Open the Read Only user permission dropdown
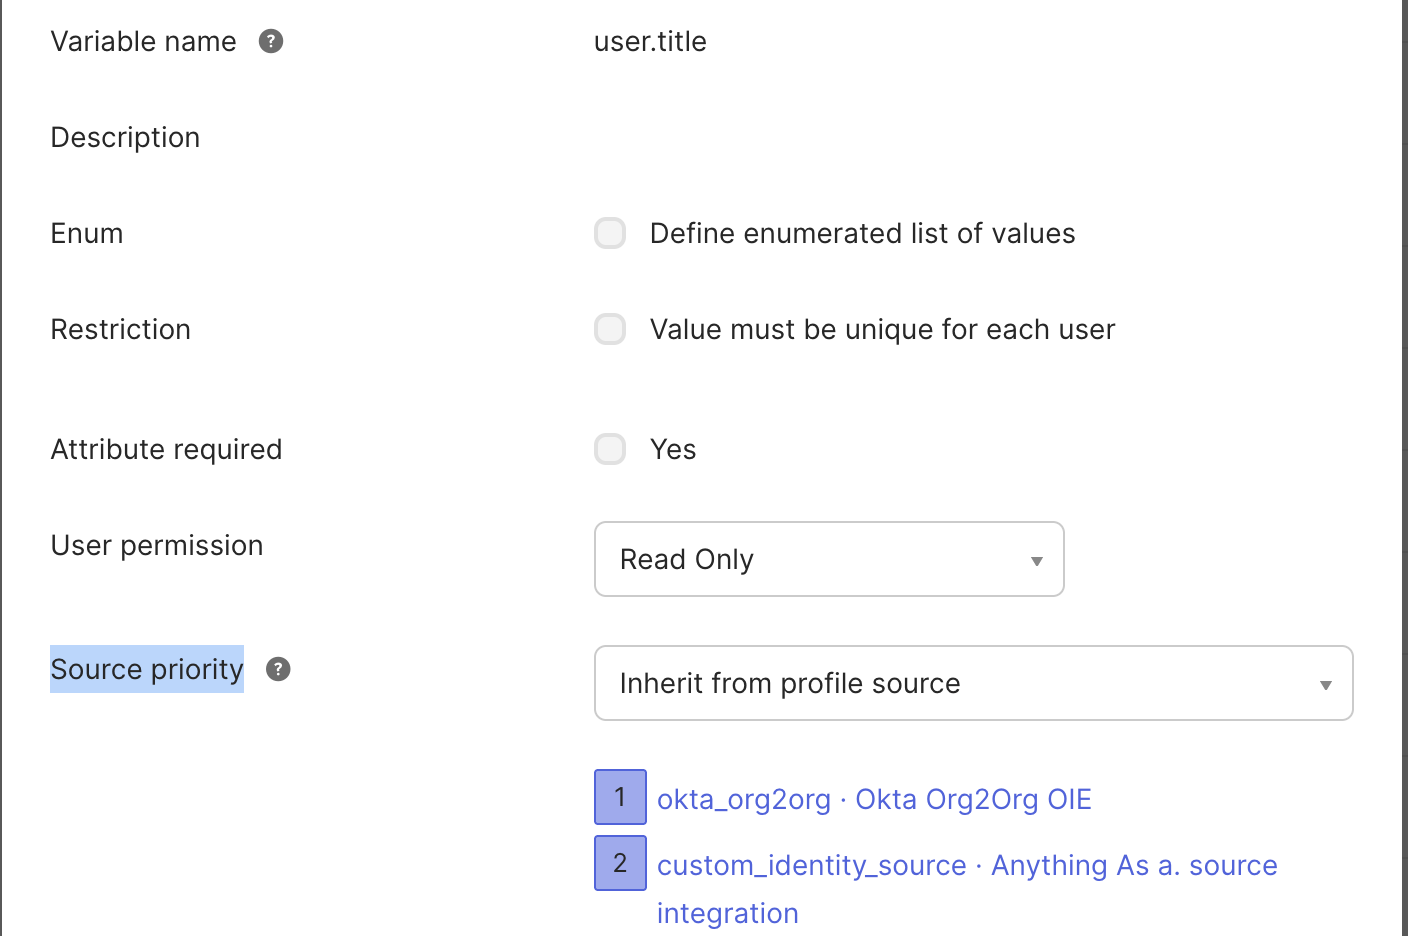Image resolution: width=1408 pixels, height=936 pixels. pos(828,559)
